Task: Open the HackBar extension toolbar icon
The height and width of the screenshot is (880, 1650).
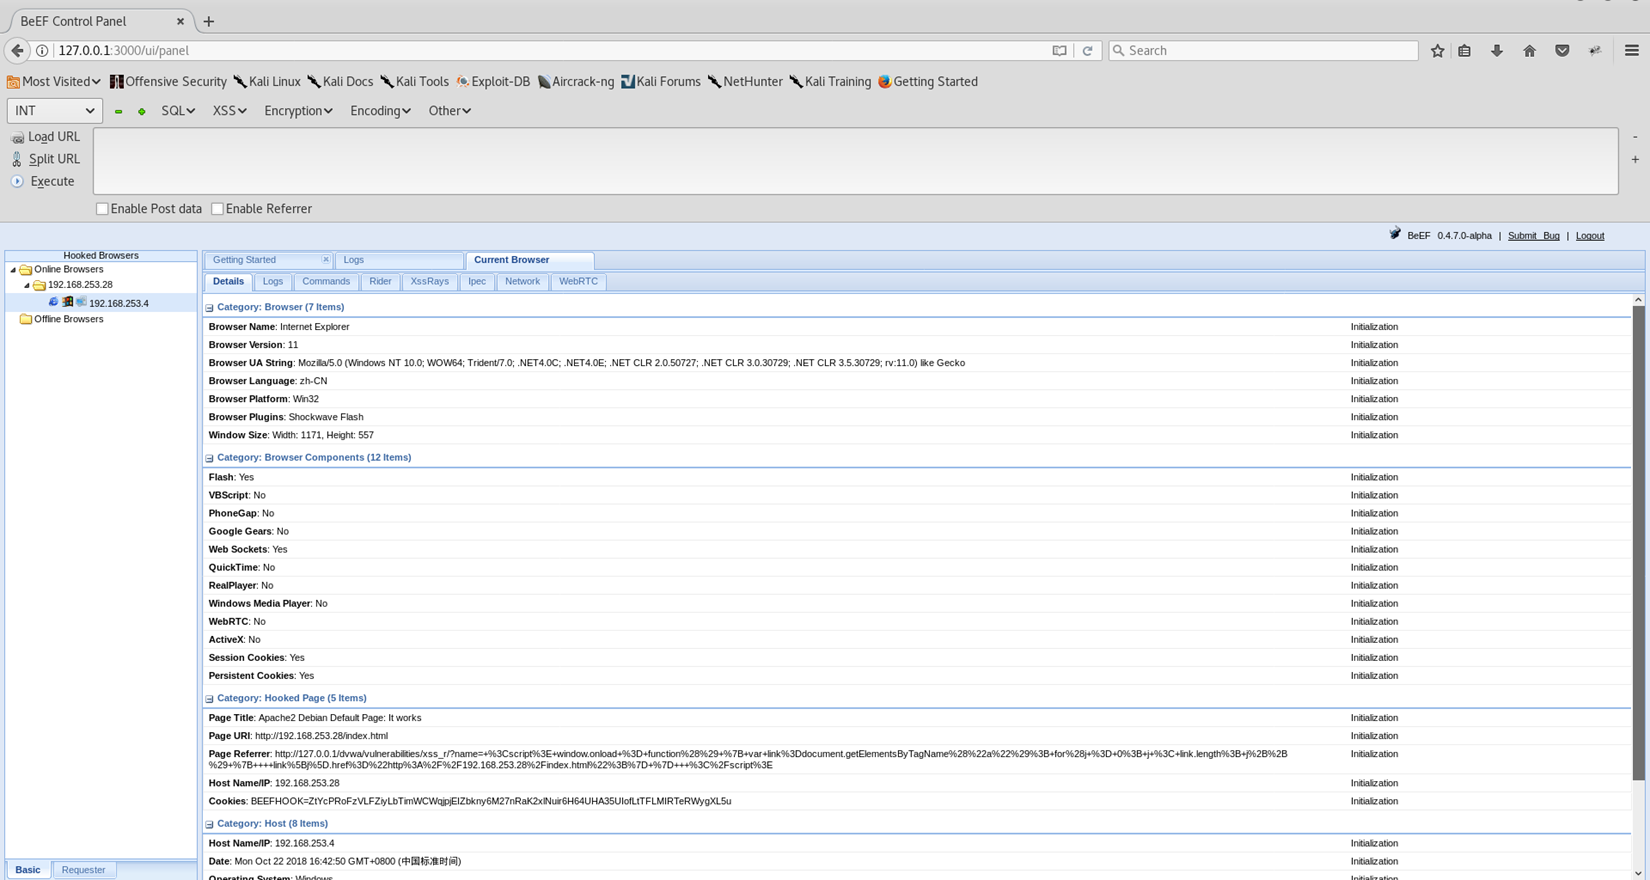Action: 1595,50
